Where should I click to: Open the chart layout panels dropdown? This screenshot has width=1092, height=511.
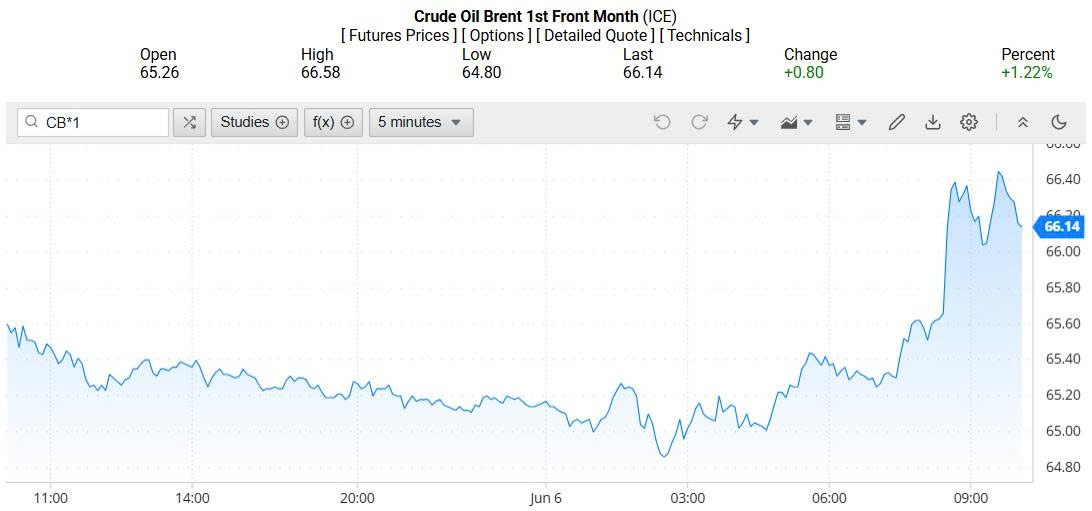point(850,122)
